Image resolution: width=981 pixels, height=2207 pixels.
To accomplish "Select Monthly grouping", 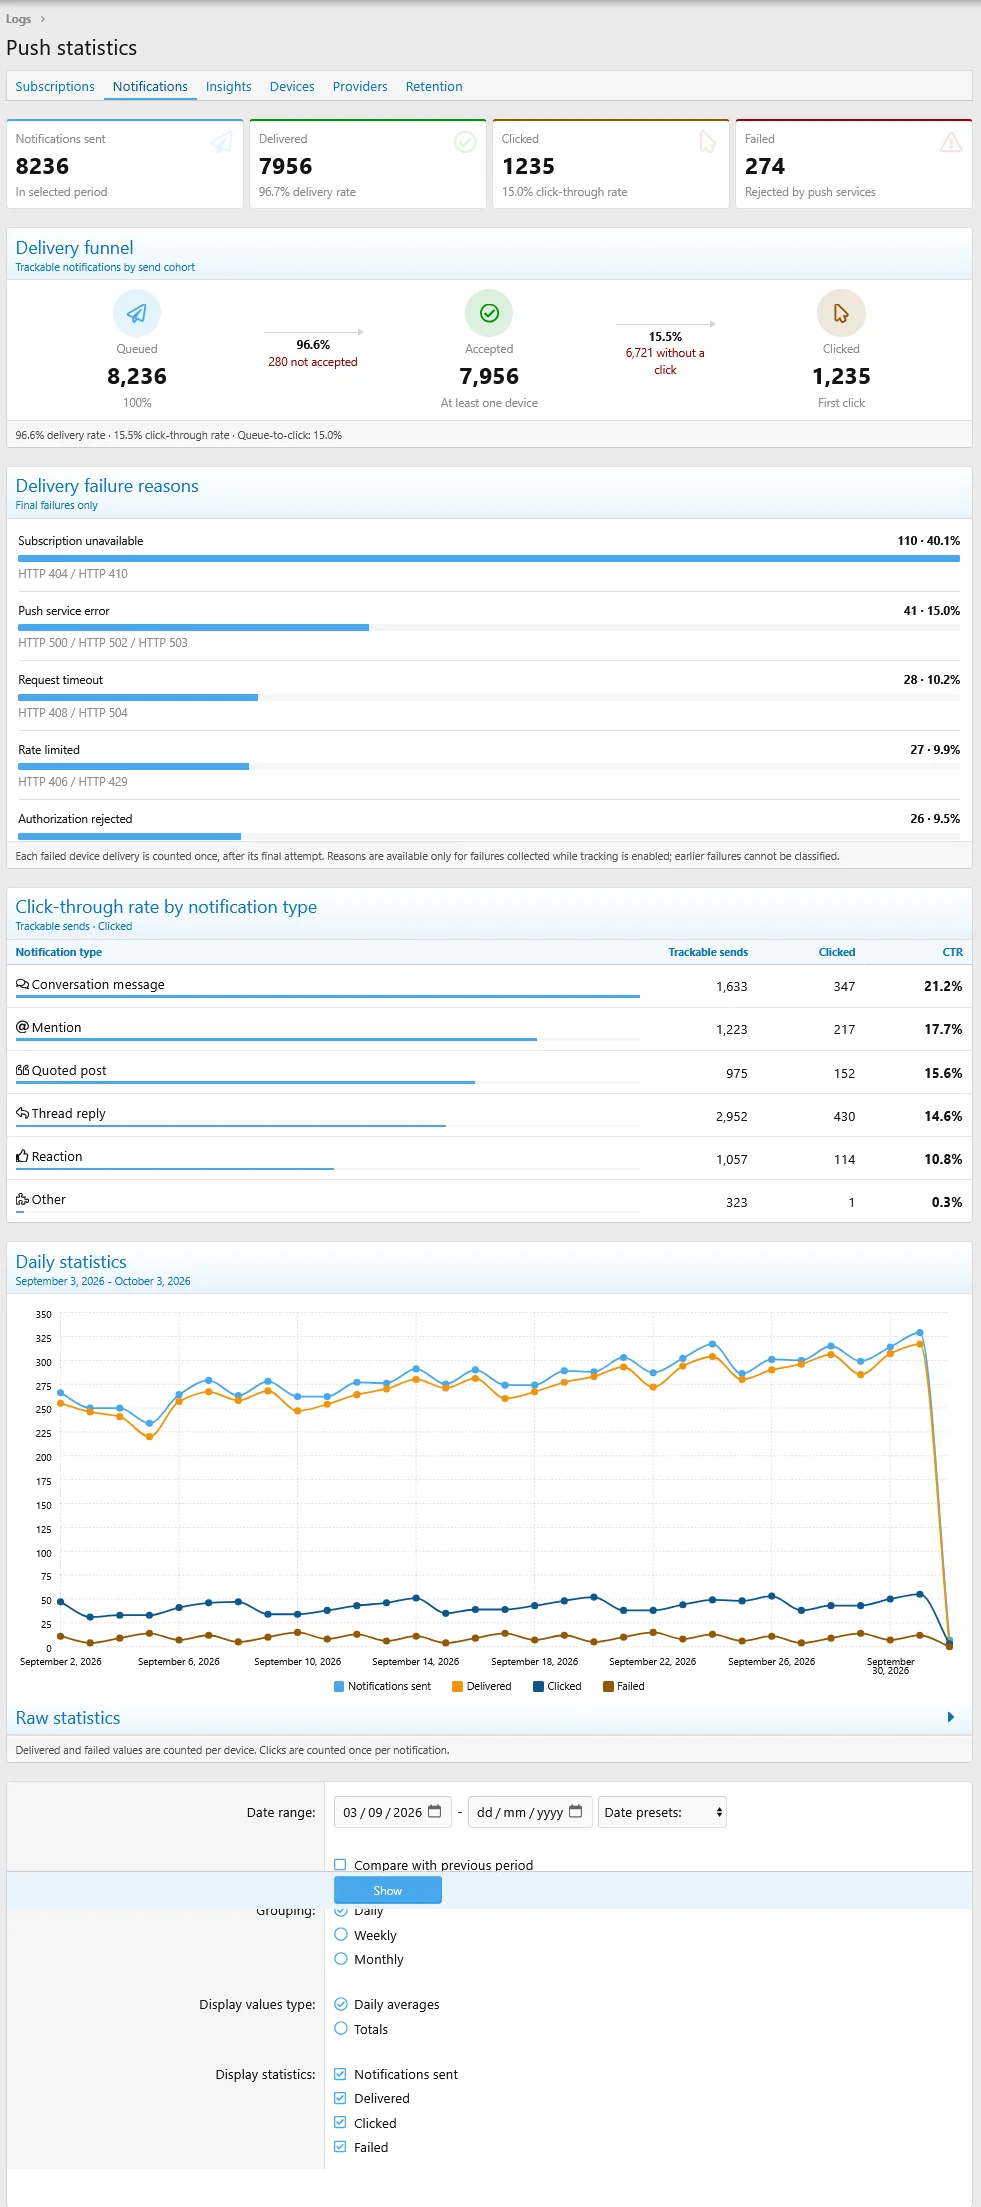I will pos(341,1959).
